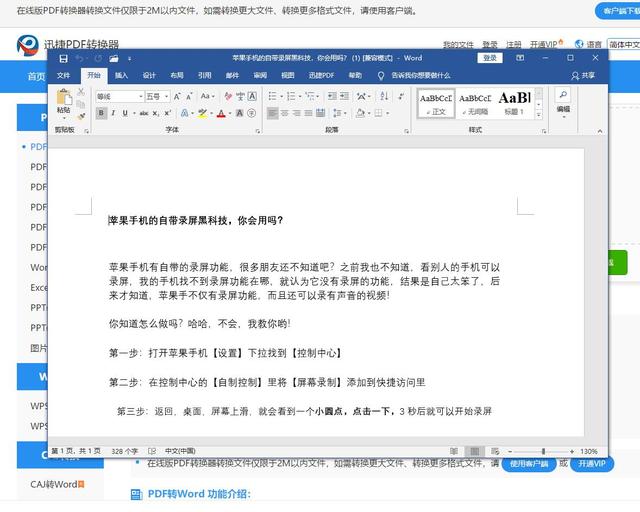Expand the Styles gallery more arrow
The width and height of the screenshot is (640, 512).
[539, 116]
